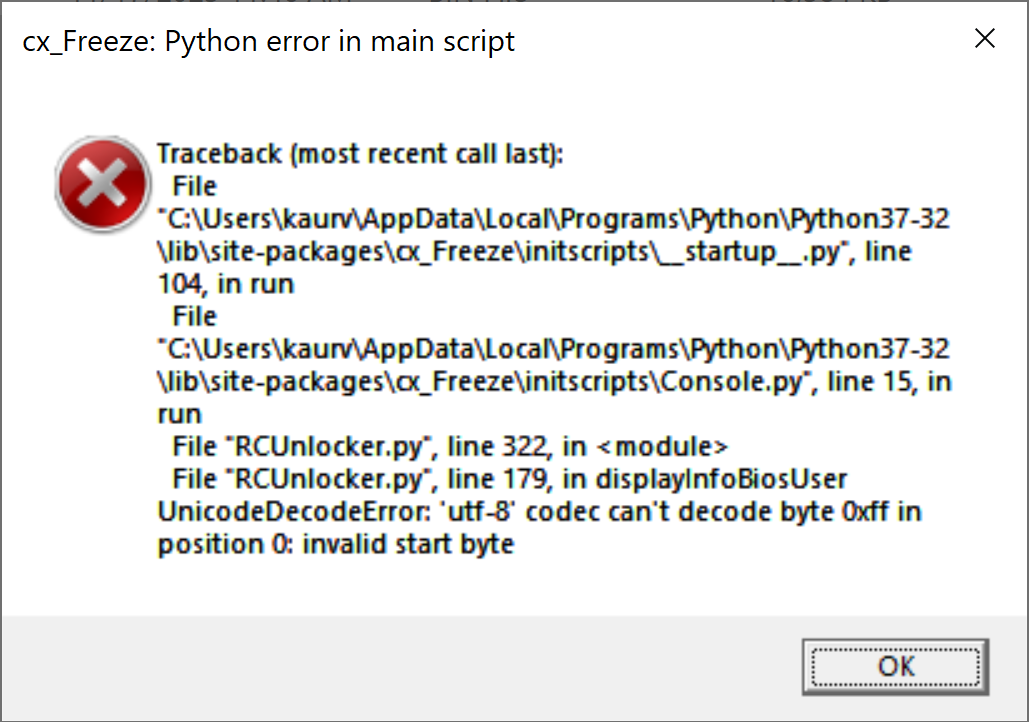Select the 'Traceback (most recent call last)' line

tap(360, 154)
